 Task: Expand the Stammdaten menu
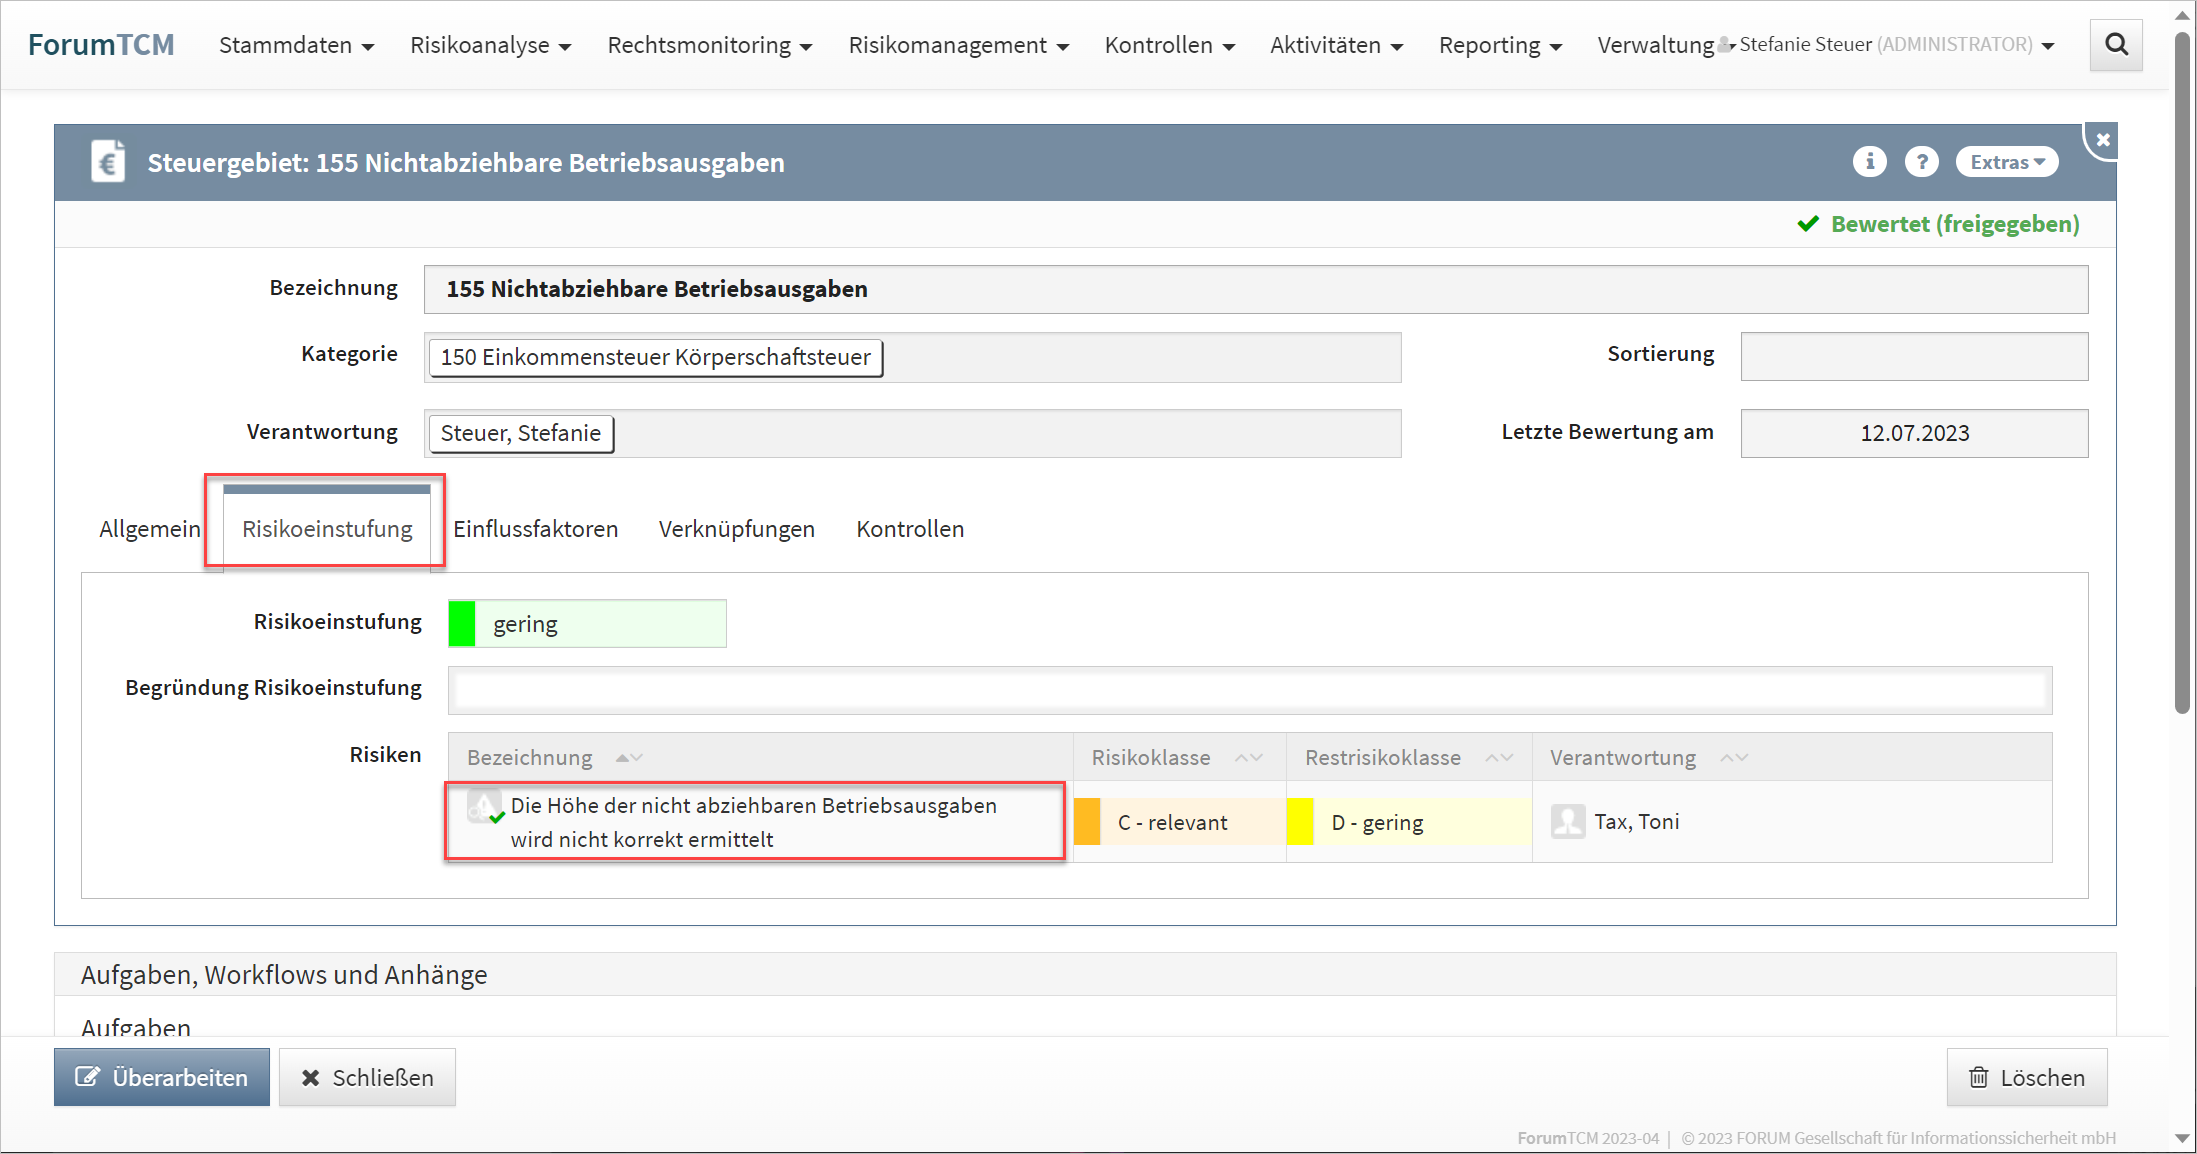[x=296, y=45]
